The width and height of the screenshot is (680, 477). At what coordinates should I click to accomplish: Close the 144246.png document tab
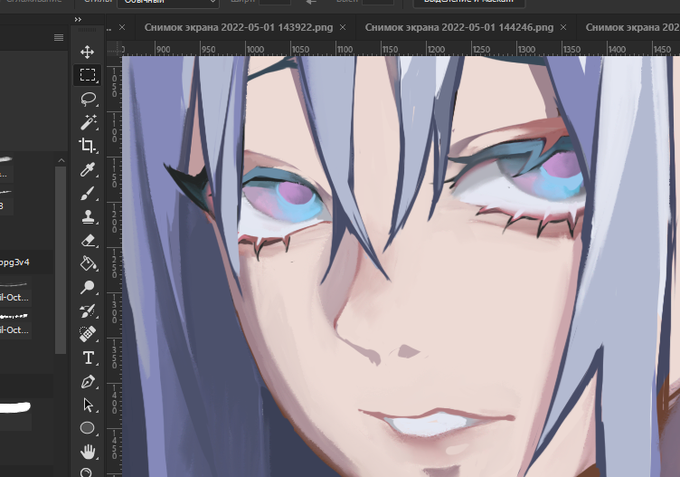tap(563, 27)
